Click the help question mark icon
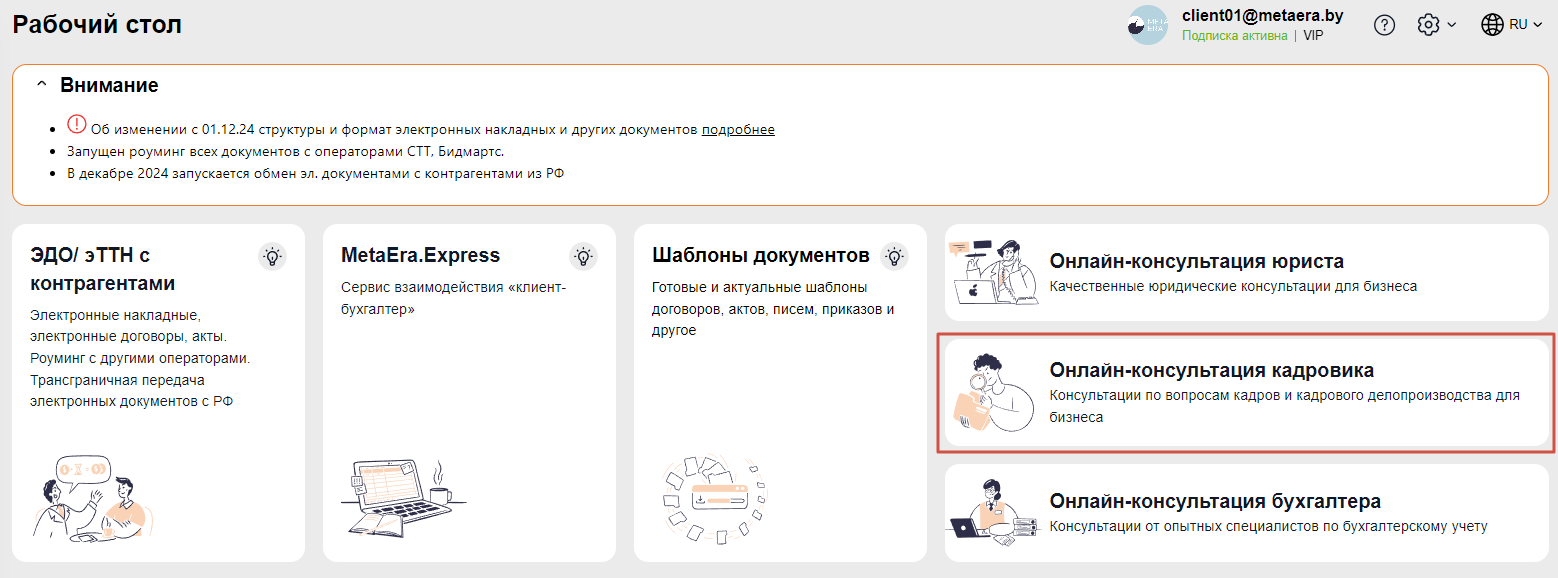 coord(1384,25)
